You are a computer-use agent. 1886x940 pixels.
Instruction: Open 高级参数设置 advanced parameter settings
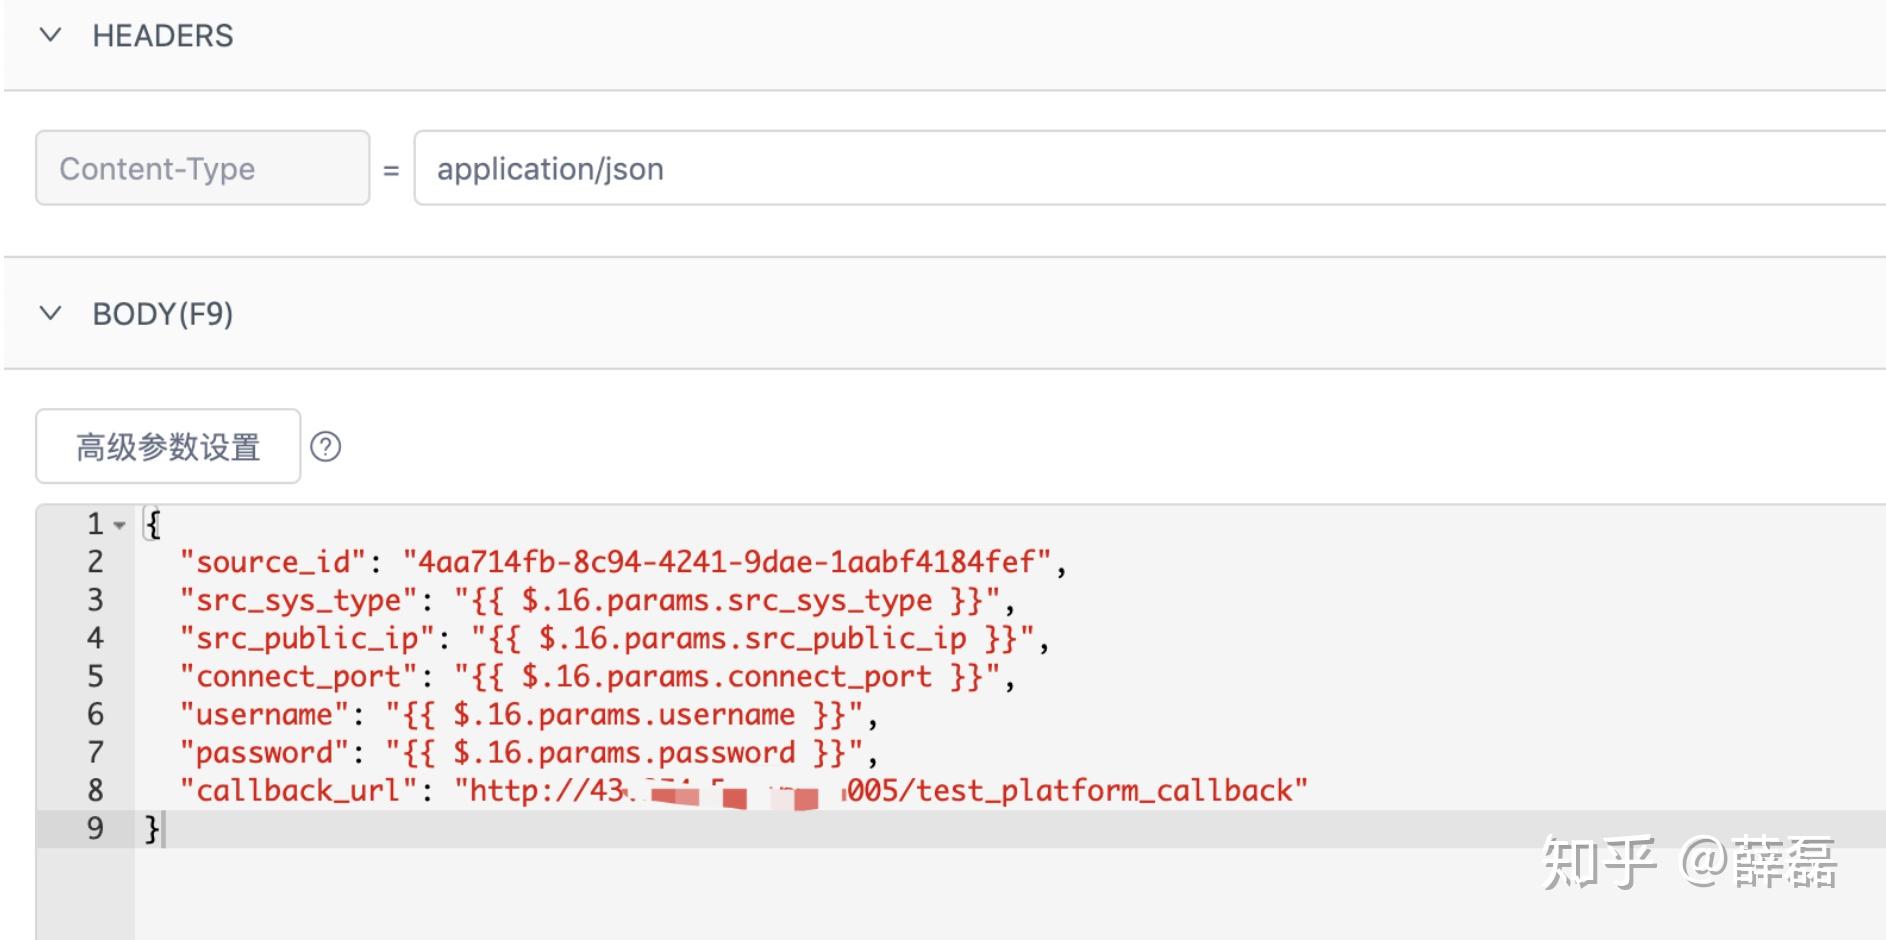pos(168,446)
